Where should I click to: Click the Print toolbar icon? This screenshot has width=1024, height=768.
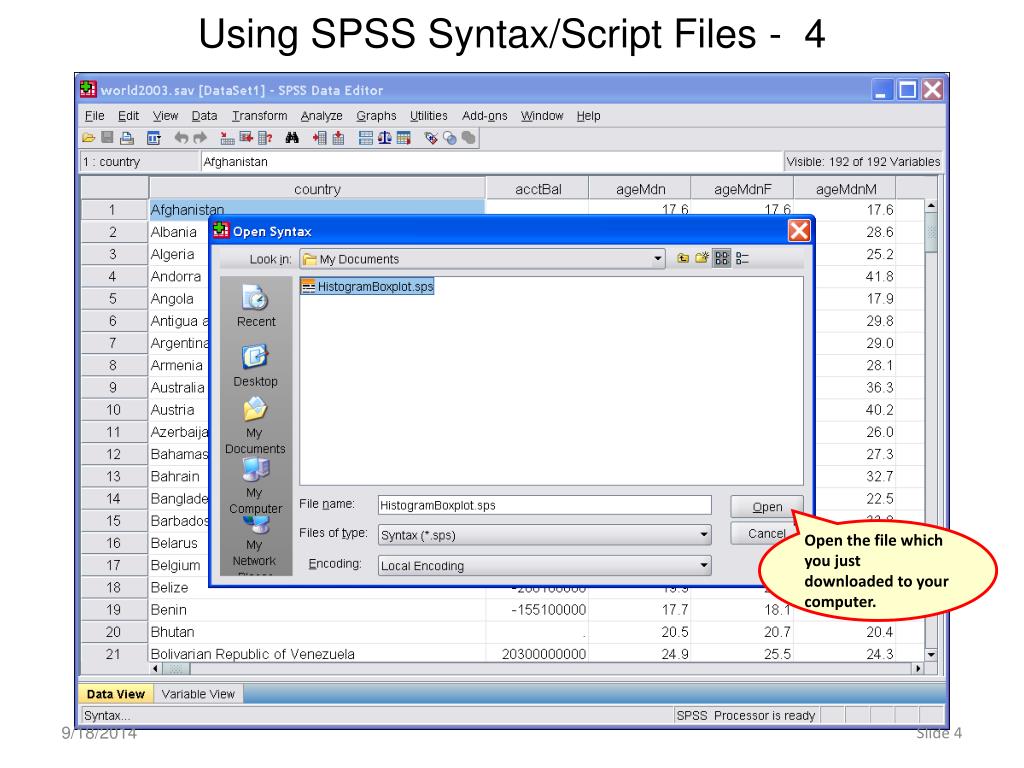click(x=127, y=138)
